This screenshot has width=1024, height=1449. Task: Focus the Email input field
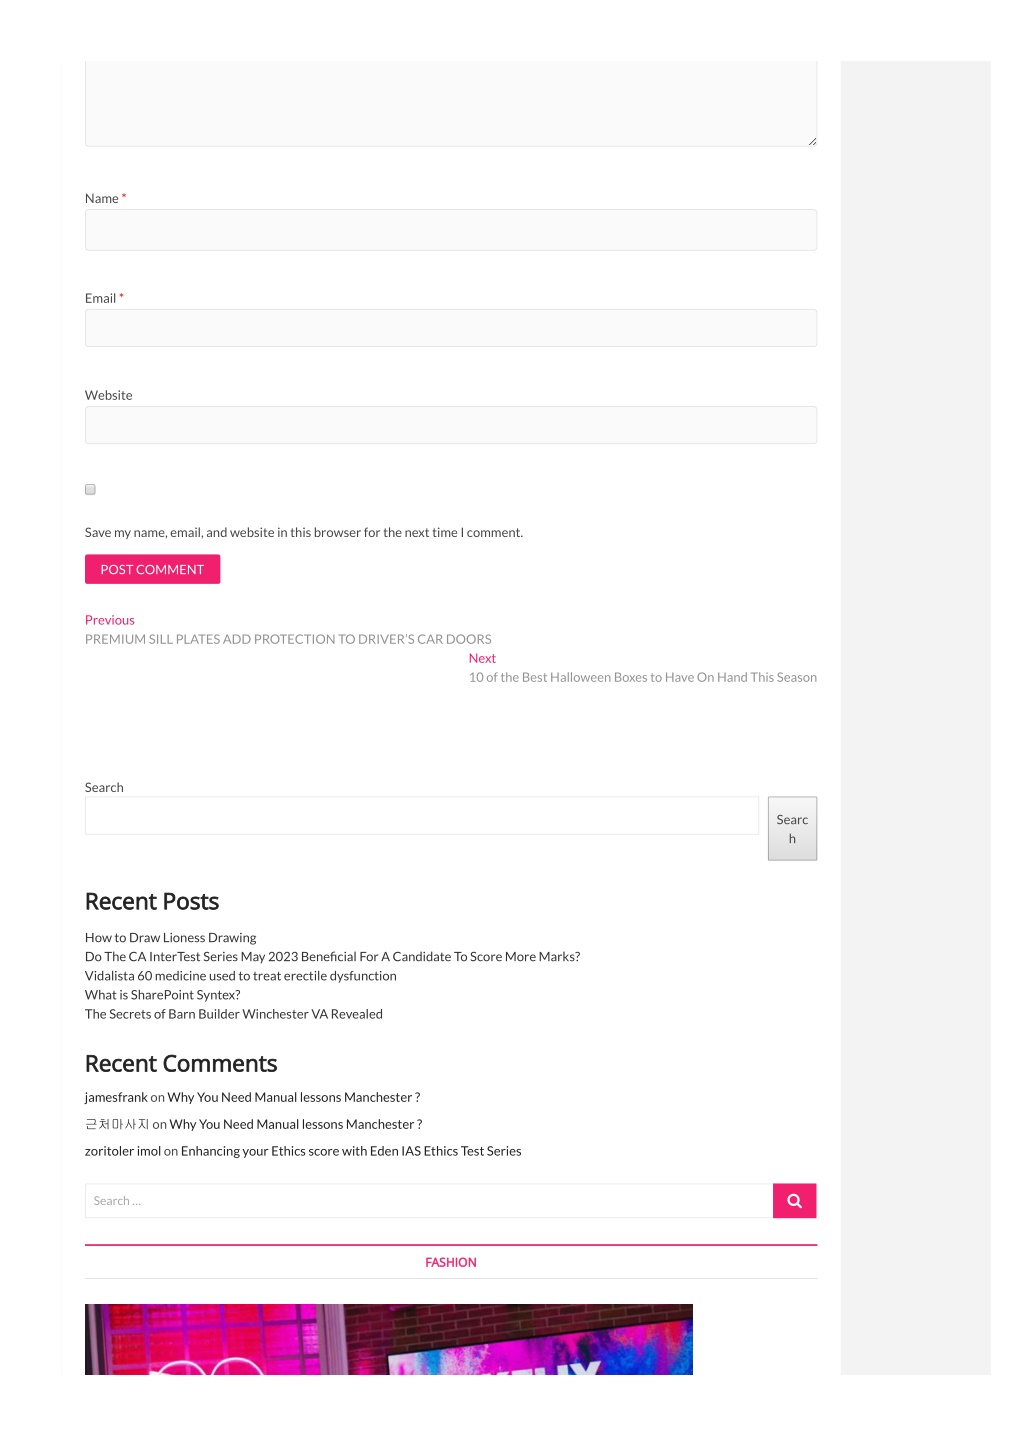click(x=451, y=328)
